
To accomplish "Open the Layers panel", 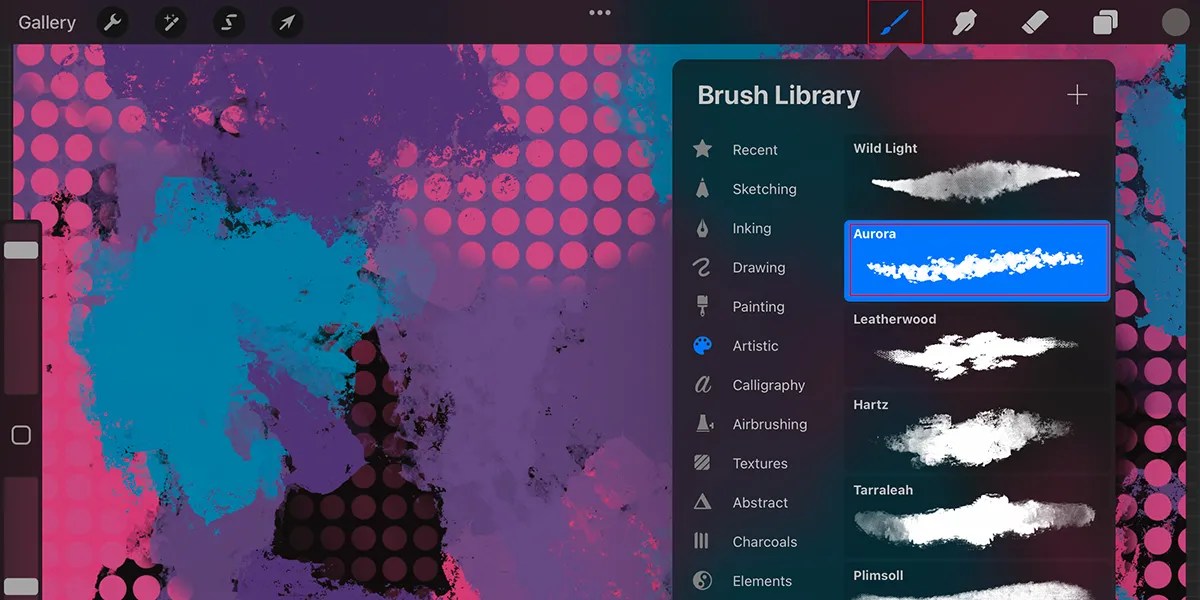I will [x=1104, y=21].
